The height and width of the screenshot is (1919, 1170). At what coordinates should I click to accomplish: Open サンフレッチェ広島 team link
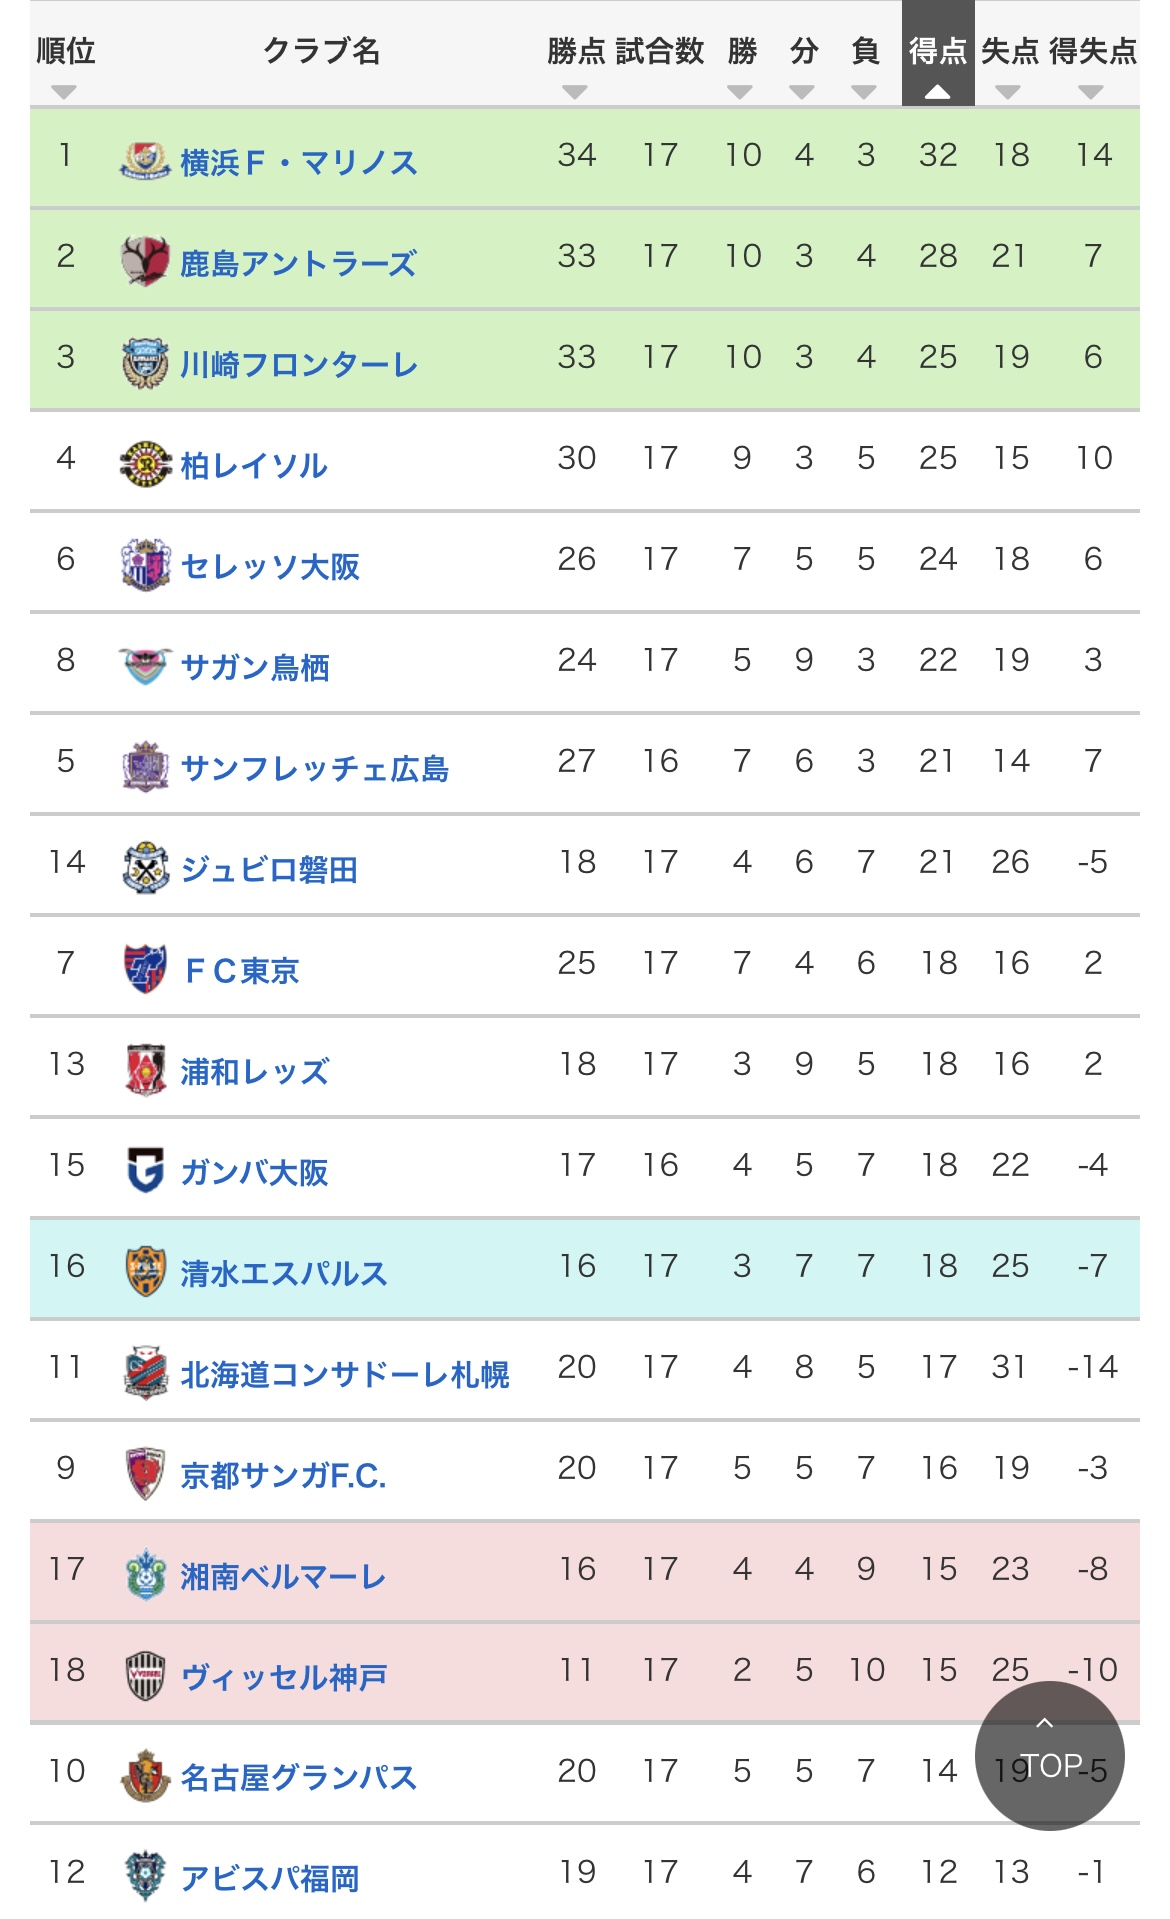314,768
